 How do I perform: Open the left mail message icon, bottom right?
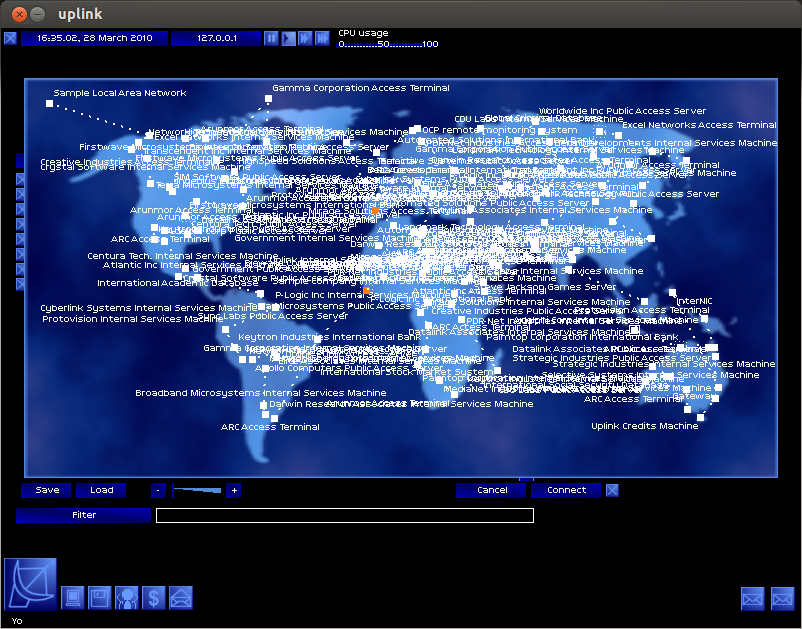coord(752,598)
